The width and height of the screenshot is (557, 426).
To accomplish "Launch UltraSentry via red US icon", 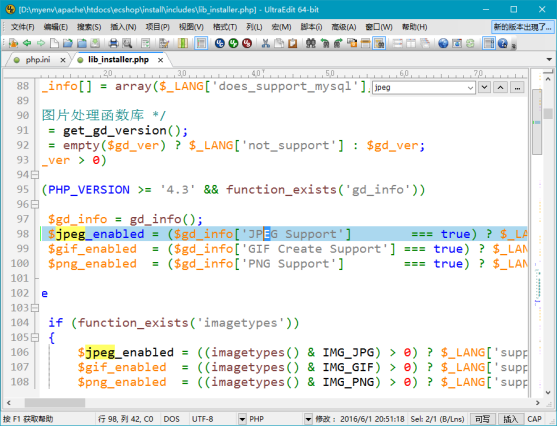I will (247, 43).
